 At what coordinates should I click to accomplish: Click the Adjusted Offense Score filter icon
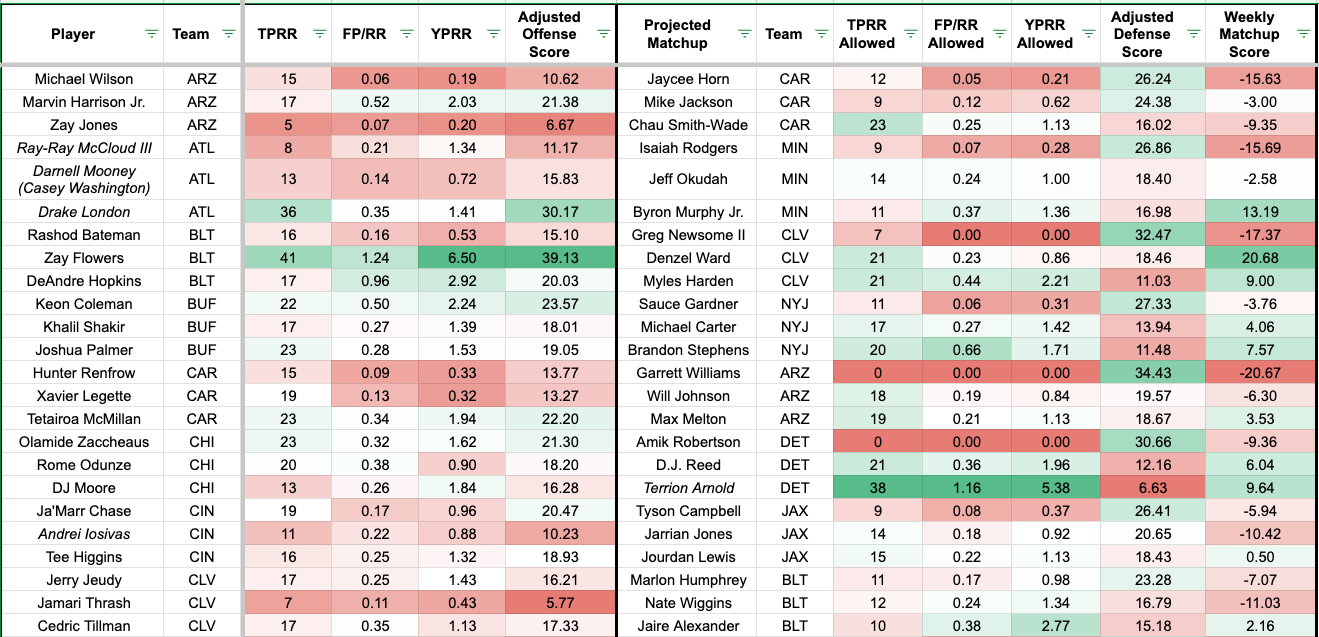(x=603, y=33)
